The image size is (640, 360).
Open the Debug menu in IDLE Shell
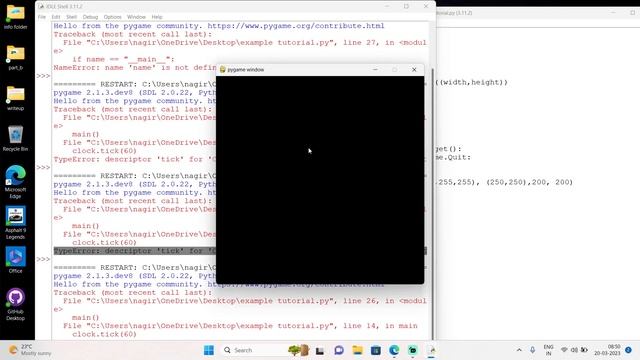click(x=90, y=17)
